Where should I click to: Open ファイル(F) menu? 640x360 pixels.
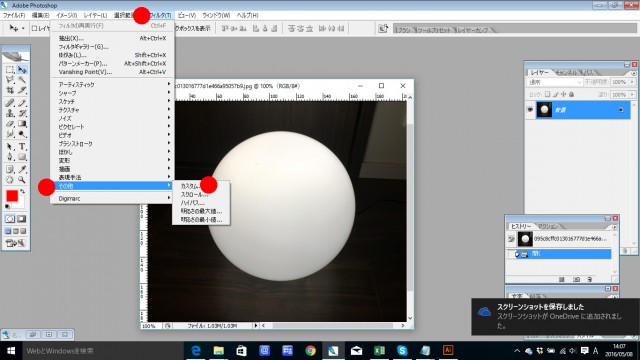(x=14, y=15)
